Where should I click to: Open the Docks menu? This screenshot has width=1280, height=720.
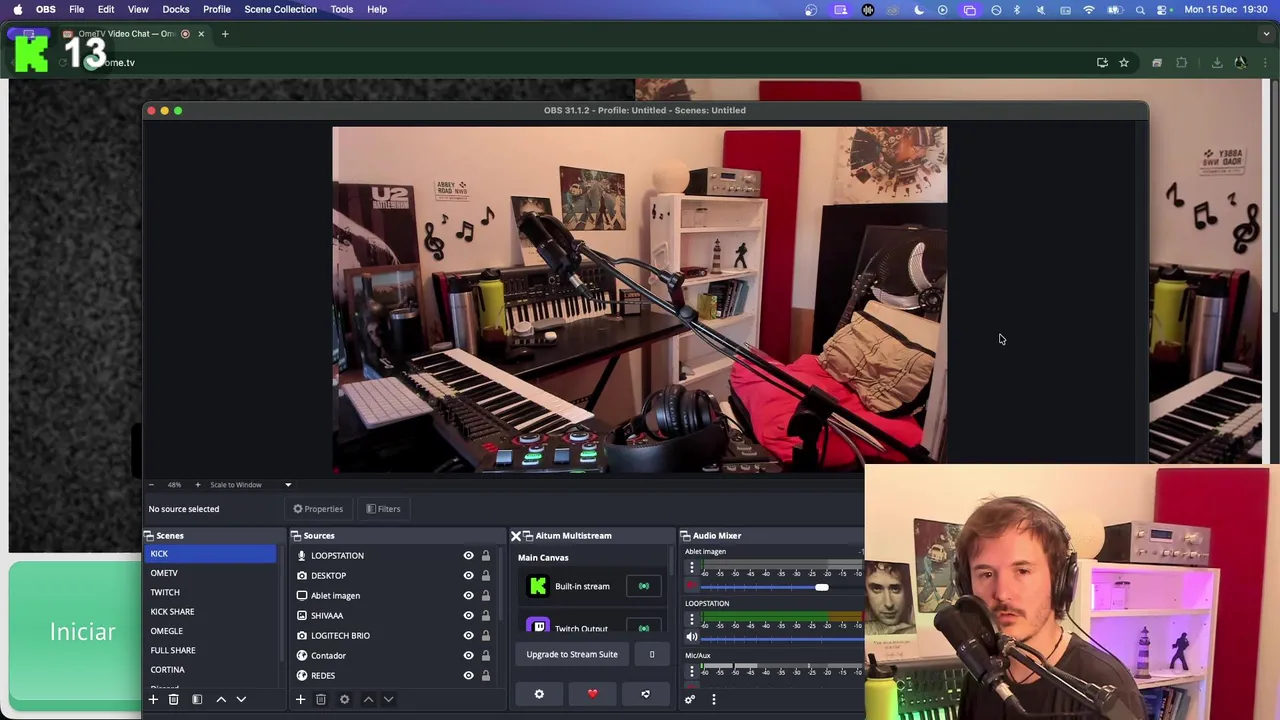tap(175, 9)
